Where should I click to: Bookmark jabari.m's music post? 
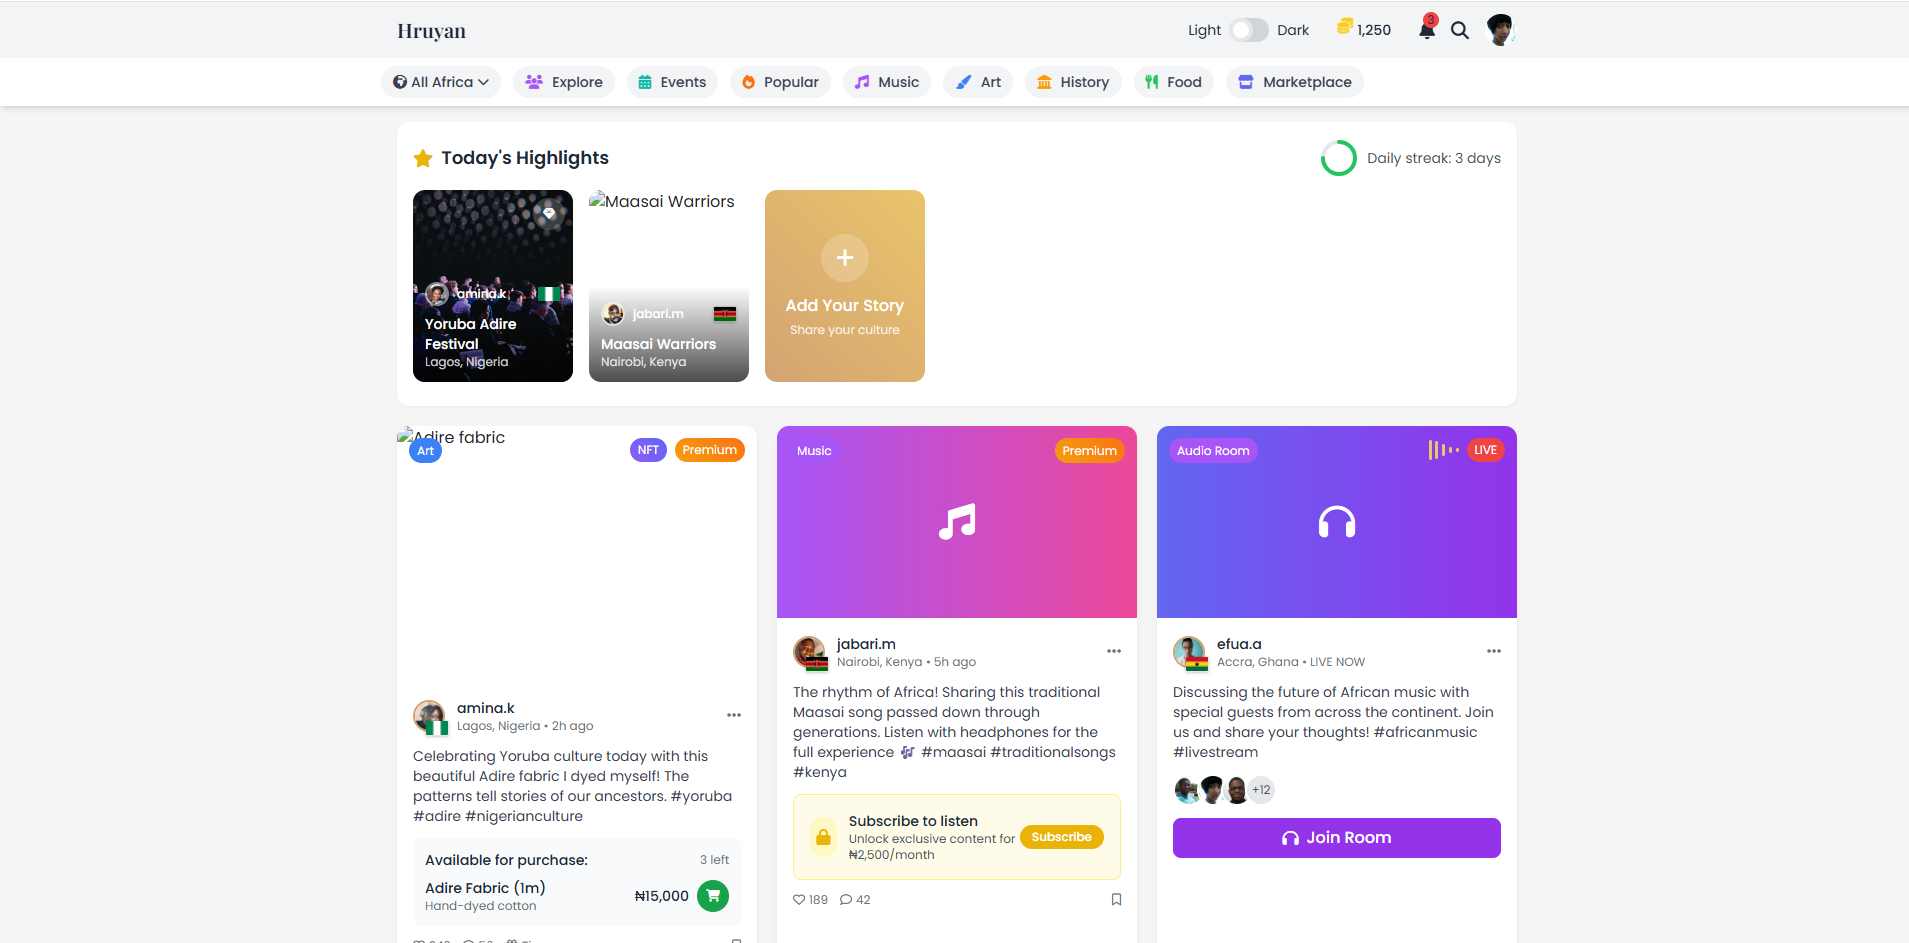[1116, 899]
